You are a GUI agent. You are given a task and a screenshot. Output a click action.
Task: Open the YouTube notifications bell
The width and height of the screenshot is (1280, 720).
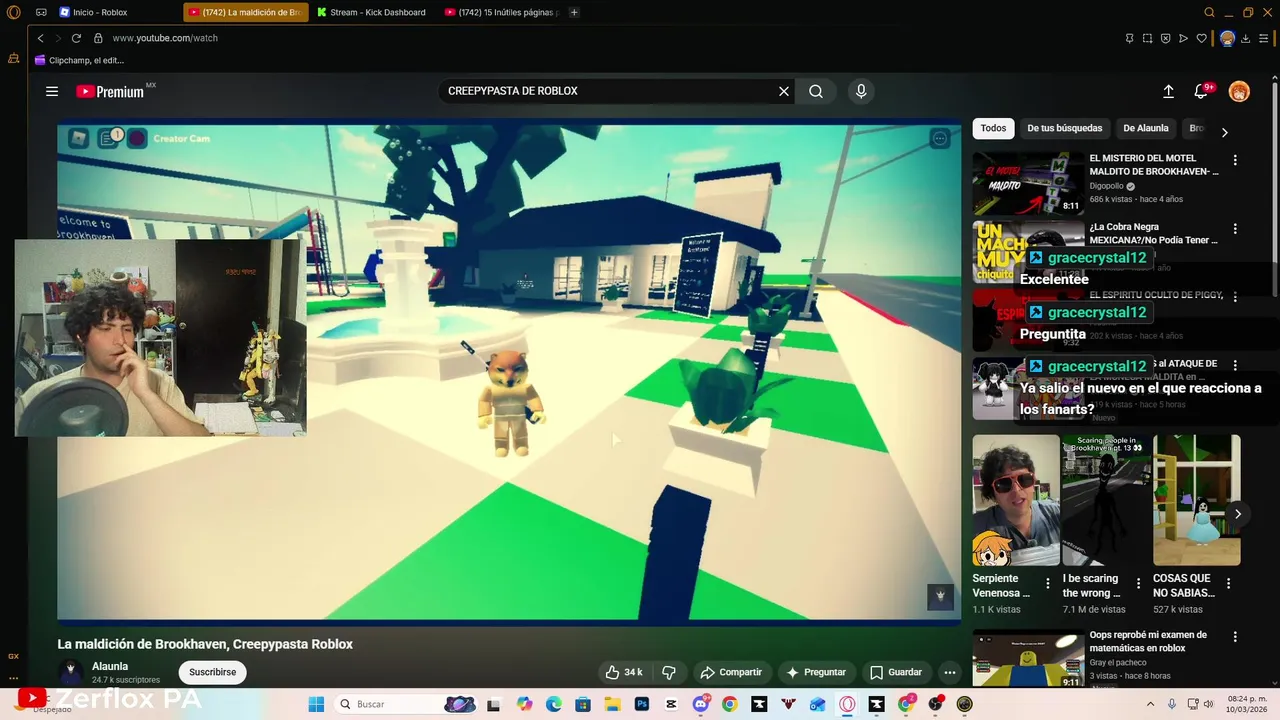pyautogui.click(x=1202, y=91)
